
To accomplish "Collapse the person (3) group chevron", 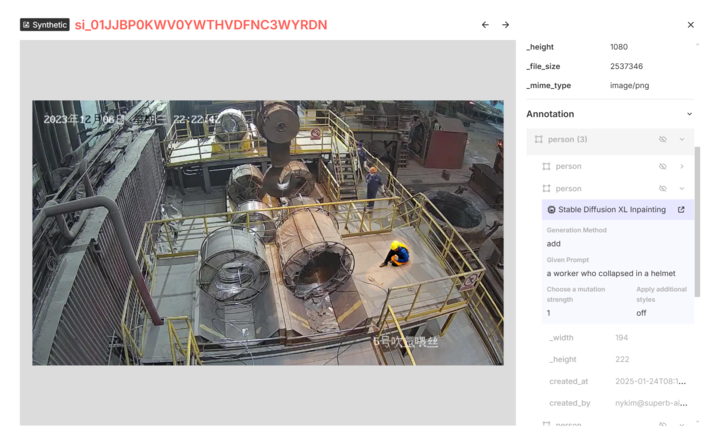I will coord(682,139).
